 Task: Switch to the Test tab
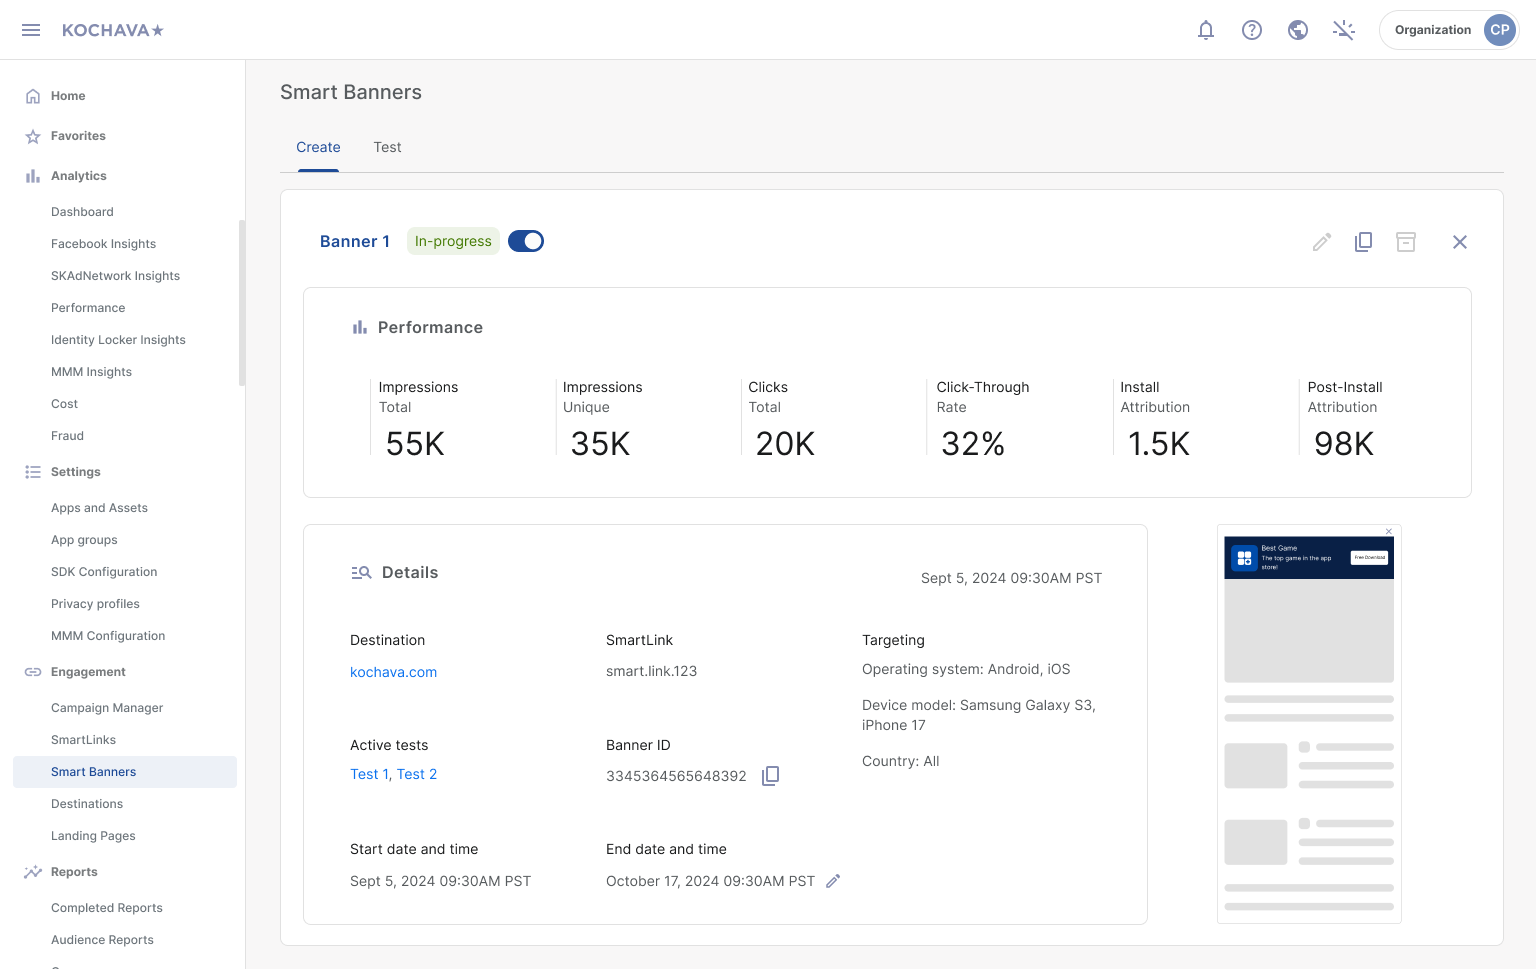point(387,147)
